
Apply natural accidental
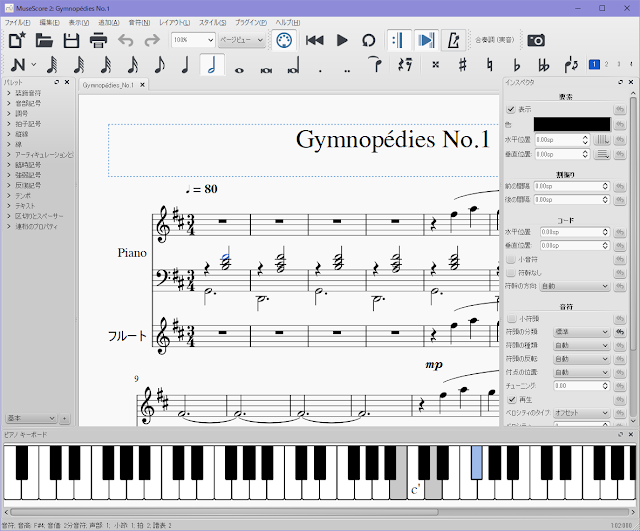pyautogui.click(x=489, y=64)
